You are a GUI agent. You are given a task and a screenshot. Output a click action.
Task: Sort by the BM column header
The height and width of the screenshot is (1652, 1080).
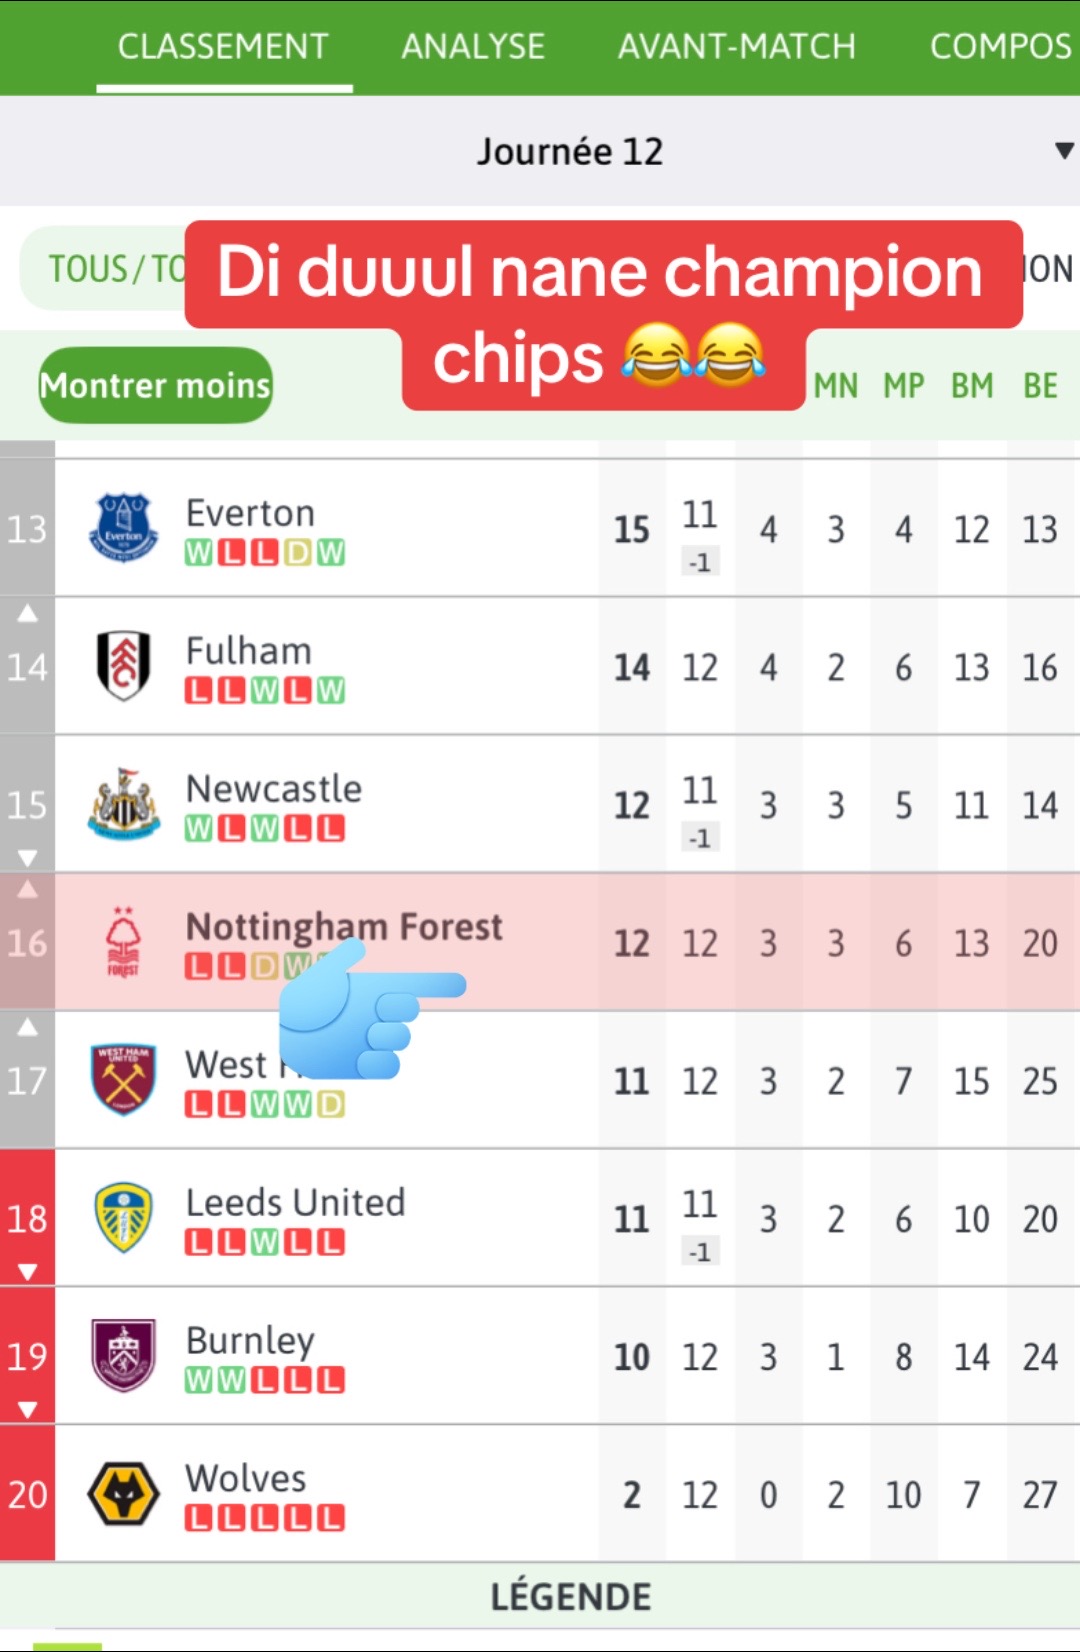971,385
